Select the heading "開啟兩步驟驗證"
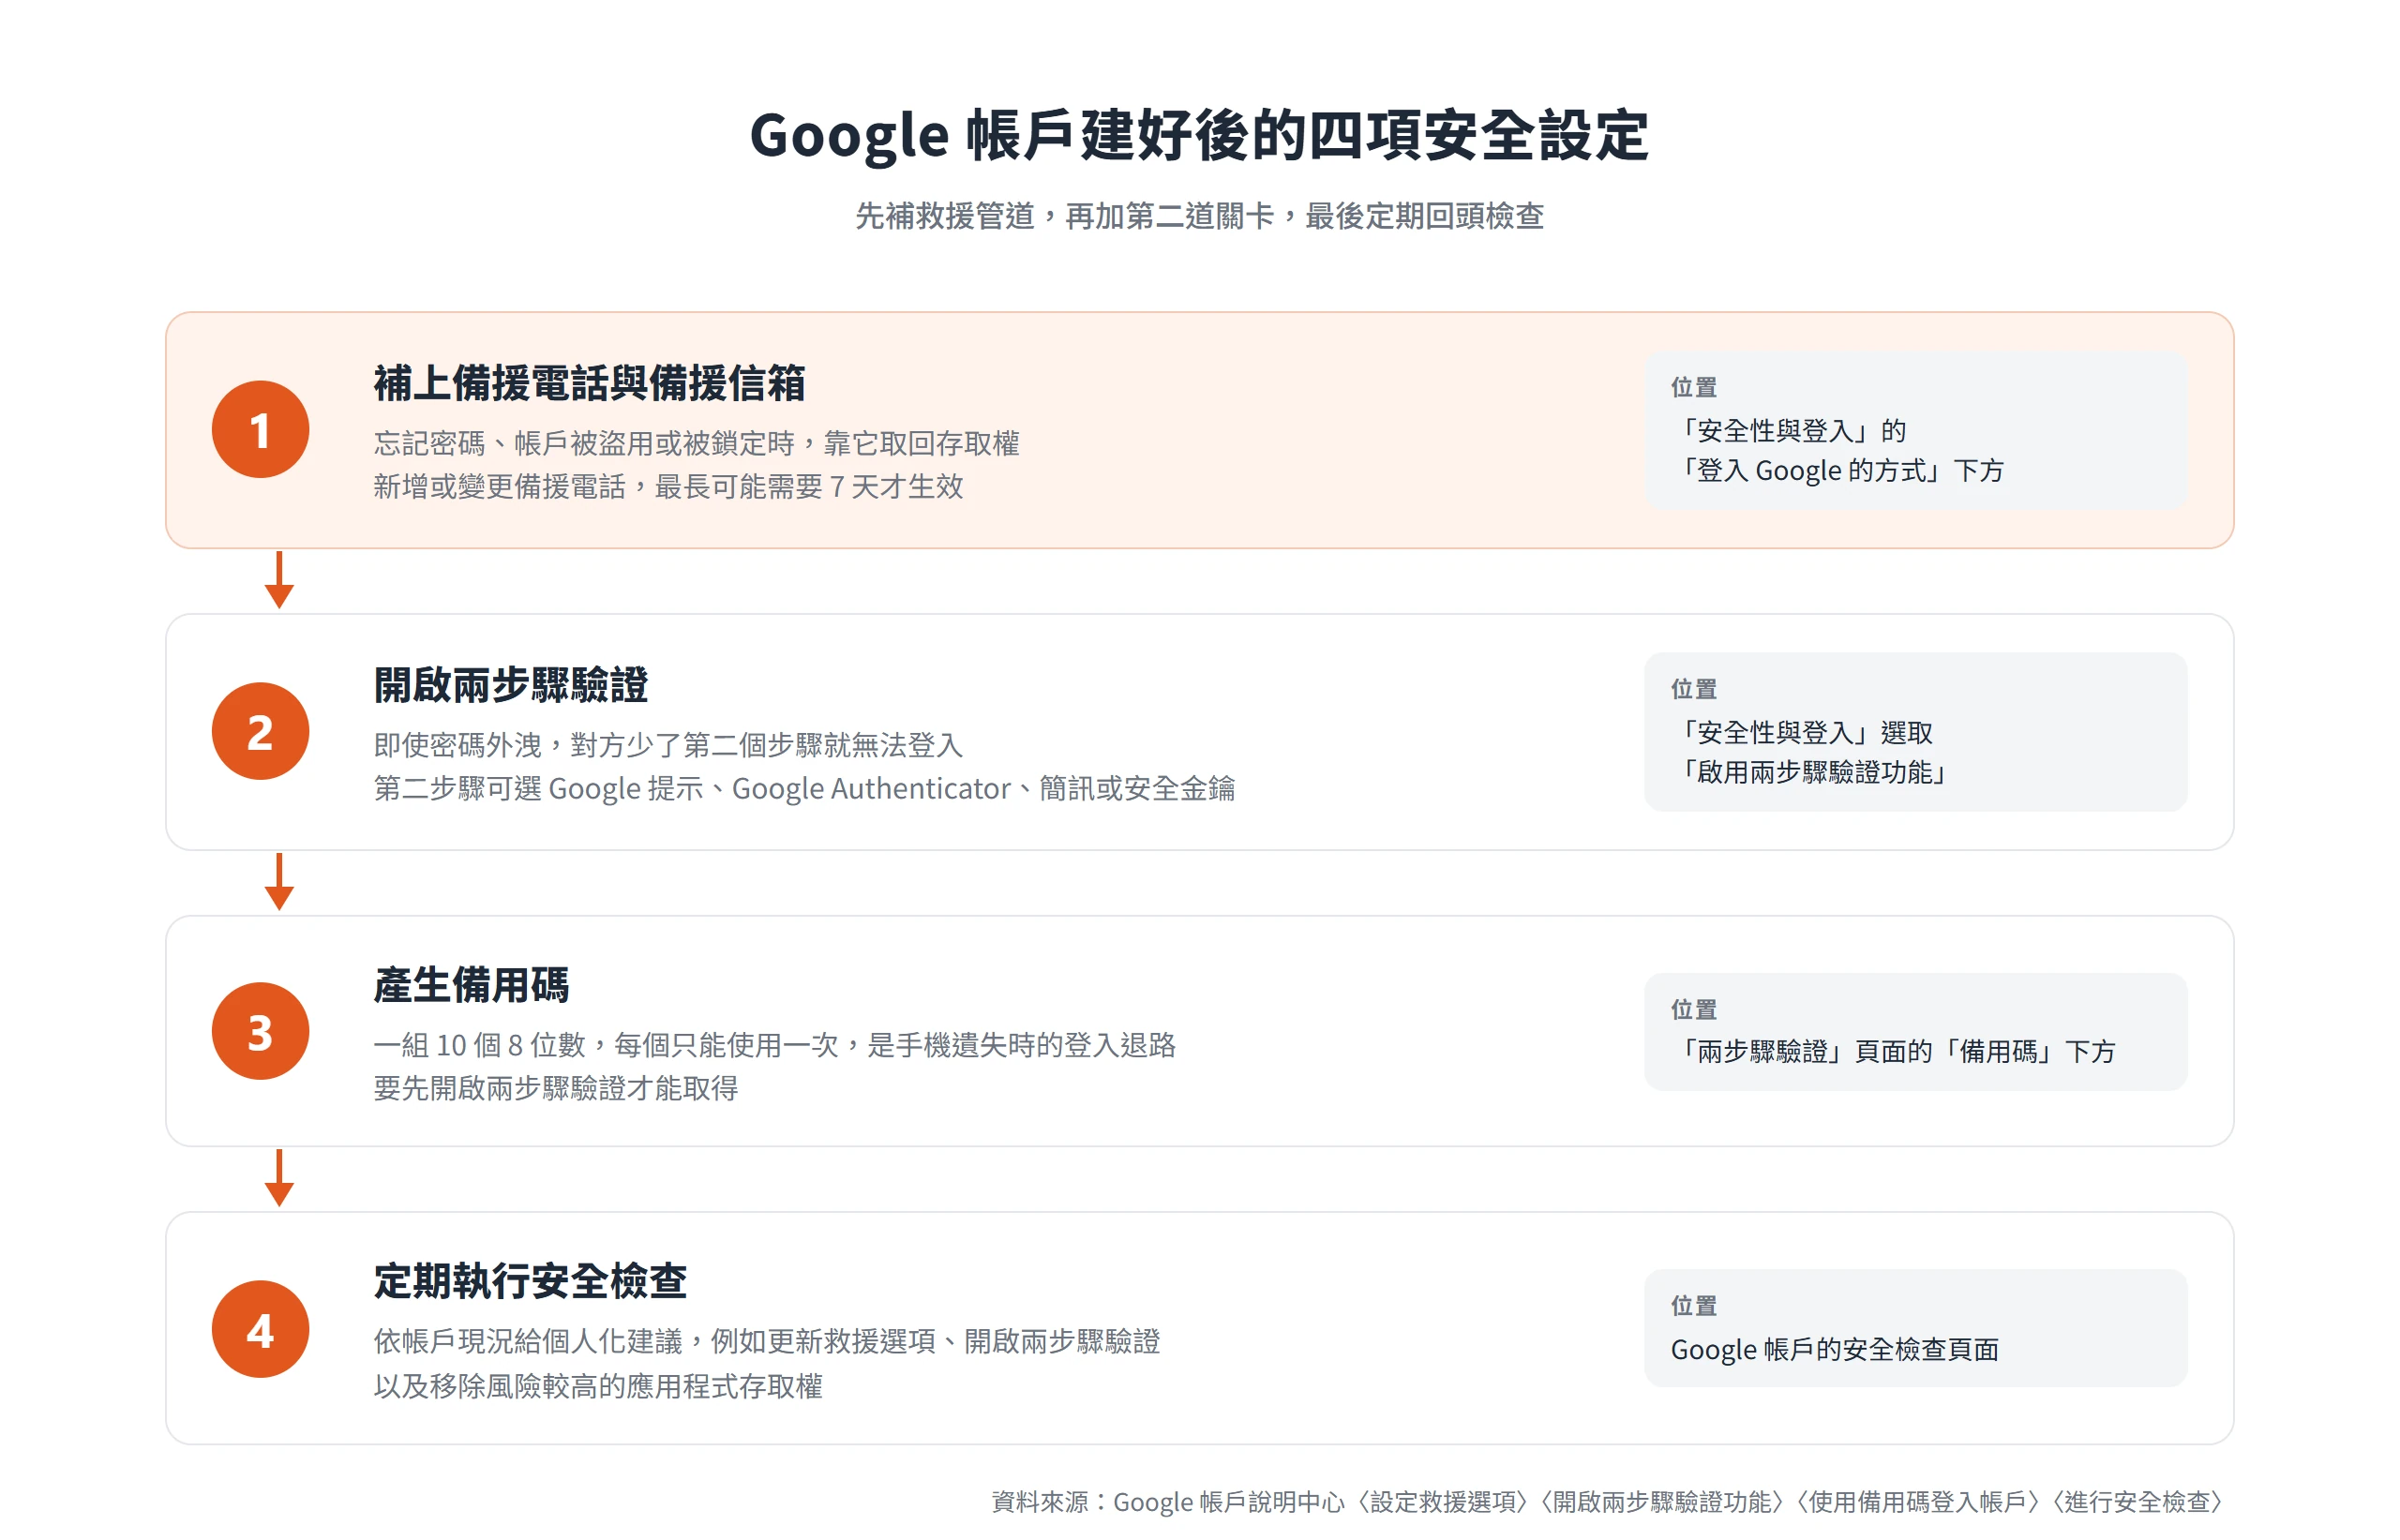Viewport: 2400px width, 1540px height. (x=511, y=685)
